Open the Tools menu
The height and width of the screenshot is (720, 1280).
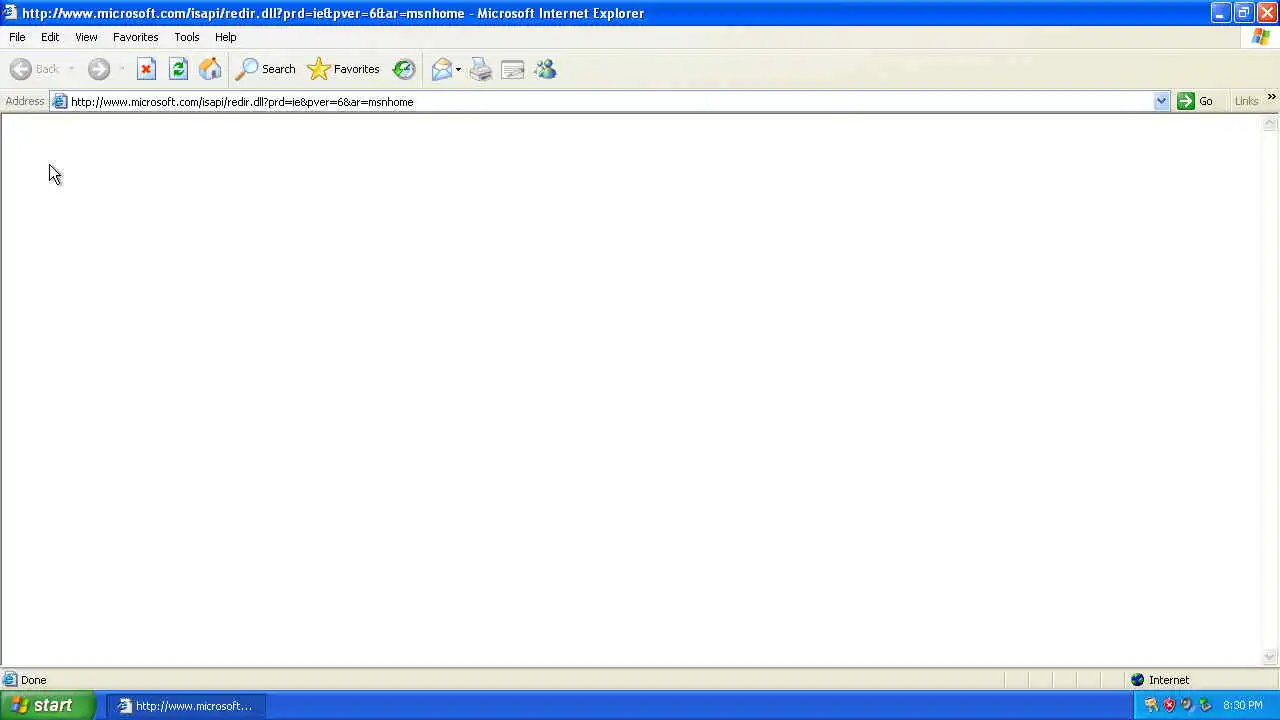[x=186, y=37]
